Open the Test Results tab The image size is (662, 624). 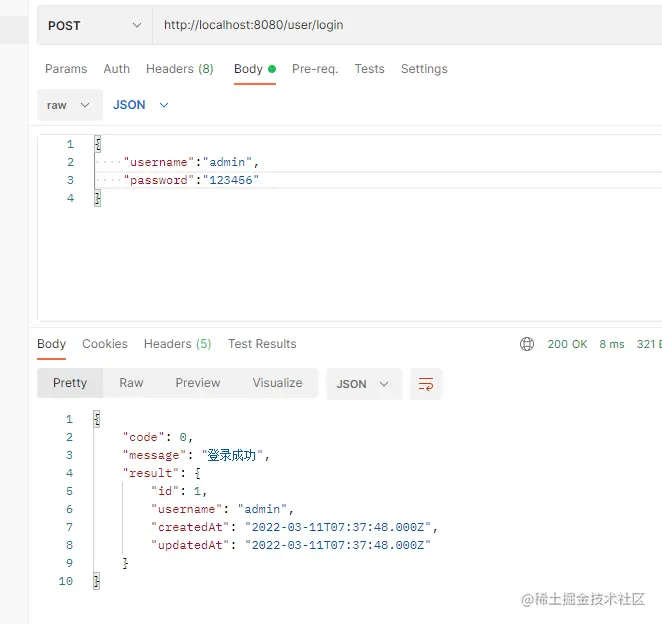(262, 344)
